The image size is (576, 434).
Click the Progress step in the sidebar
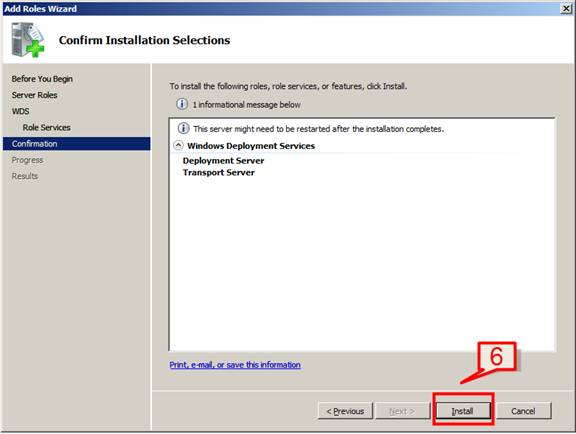[x=27, y=160]
